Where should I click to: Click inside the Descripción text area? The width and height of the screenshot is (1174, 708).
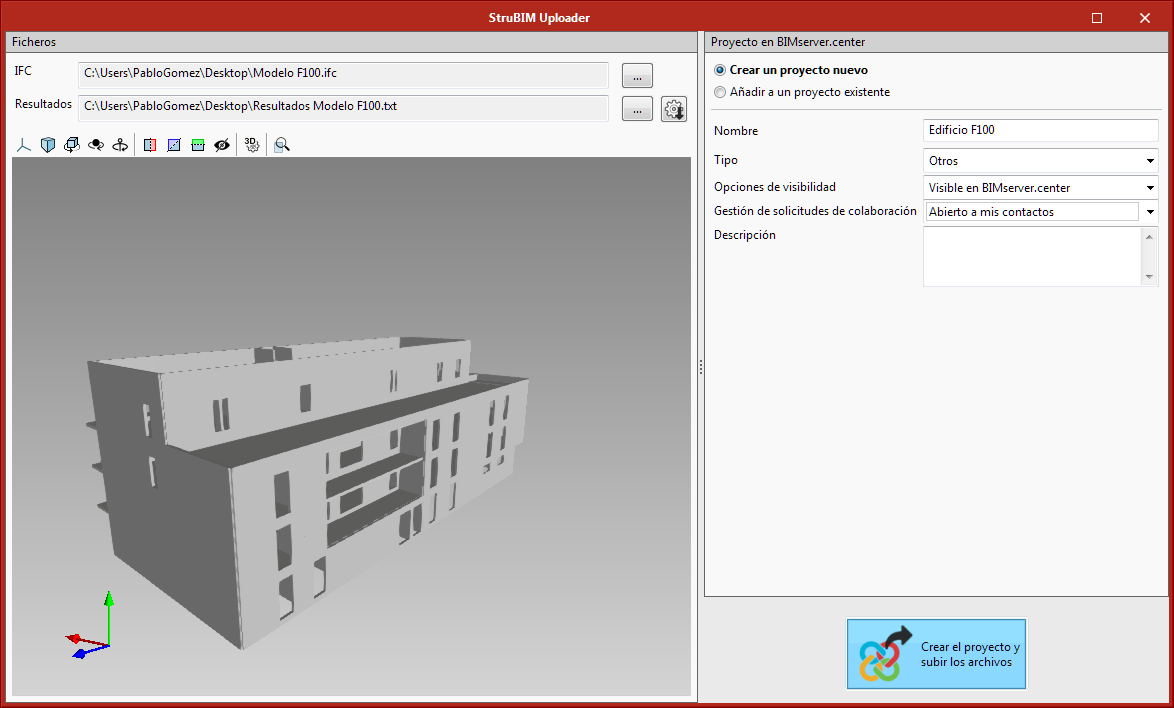(1032, 257)
